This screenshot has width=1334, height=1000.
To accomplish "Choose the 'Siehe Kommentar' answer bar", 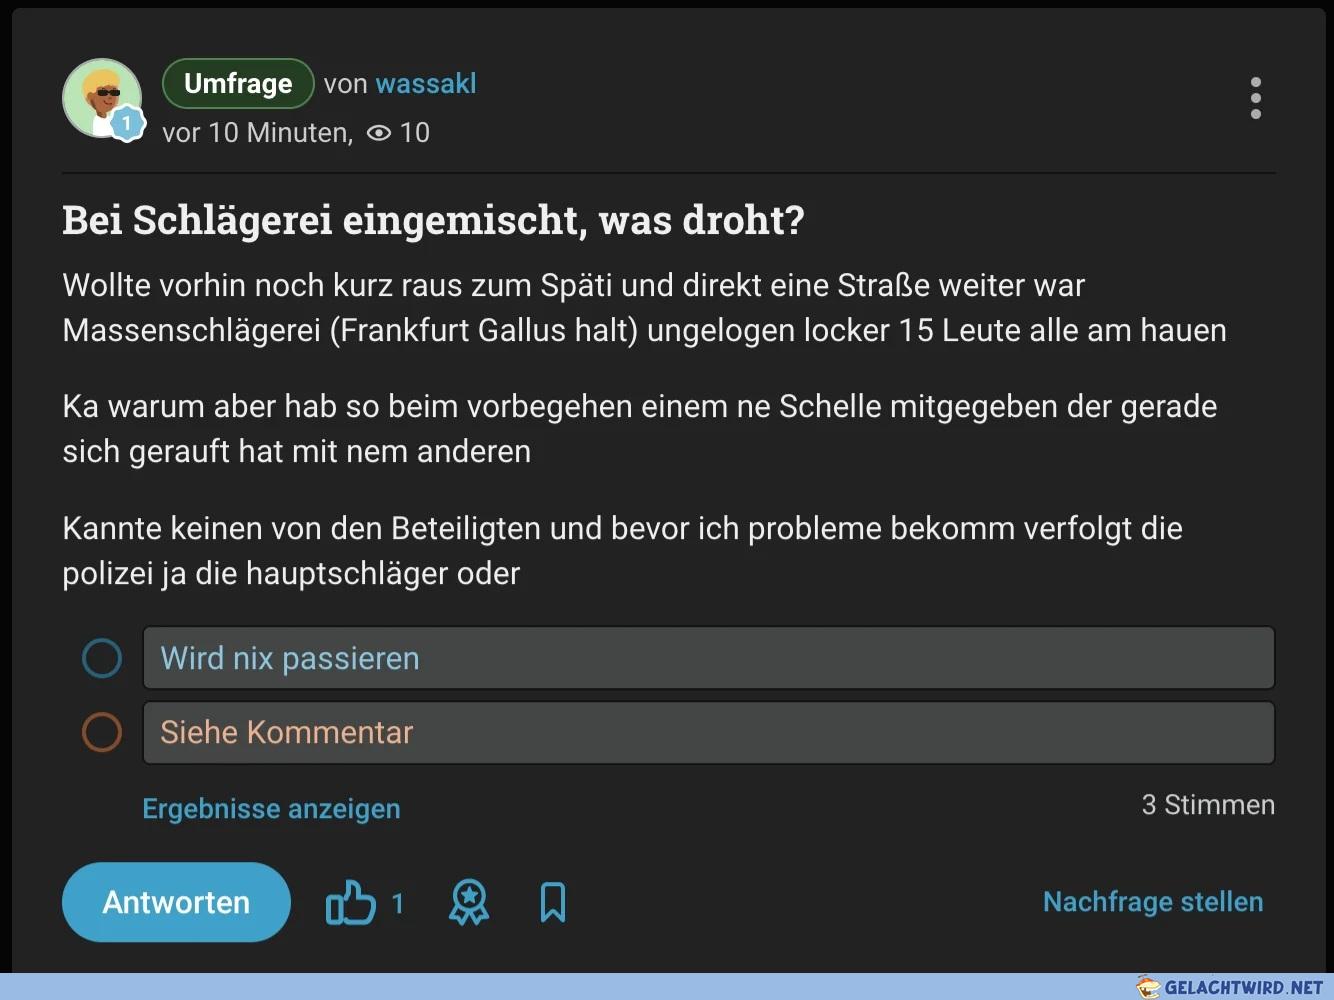I will (709, 733).
